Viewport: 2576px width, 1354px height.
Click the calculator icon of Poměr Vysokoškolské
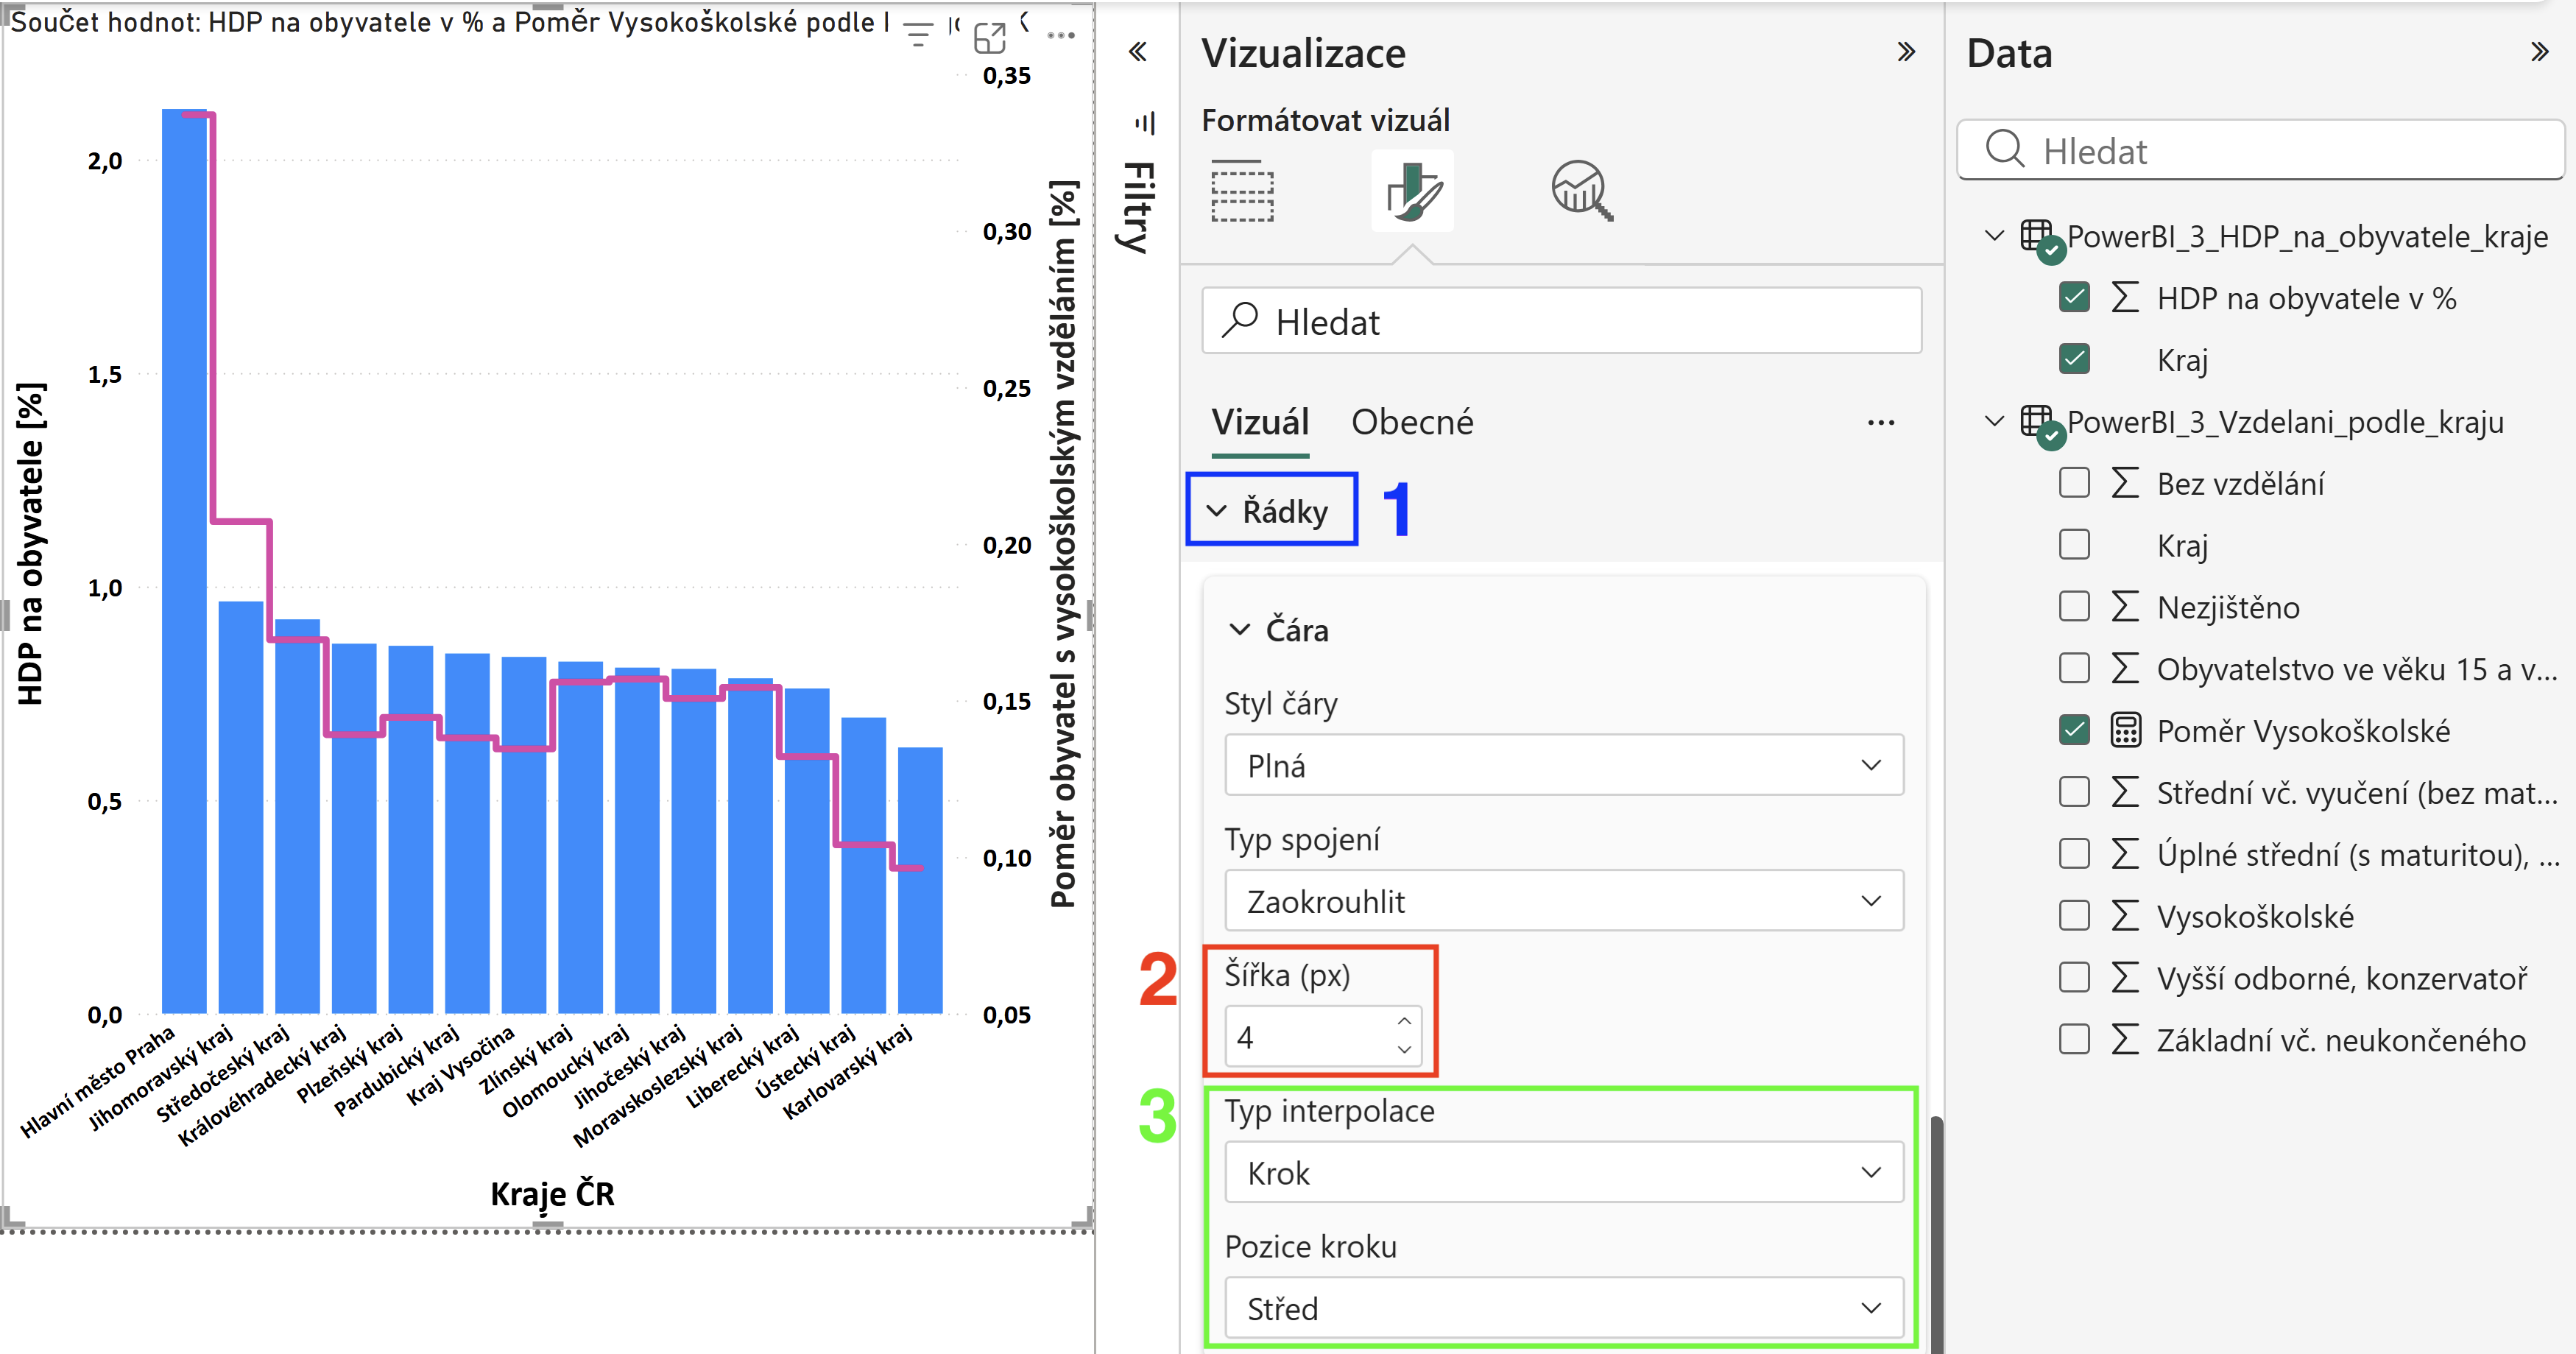click(x=2125, y=731)
